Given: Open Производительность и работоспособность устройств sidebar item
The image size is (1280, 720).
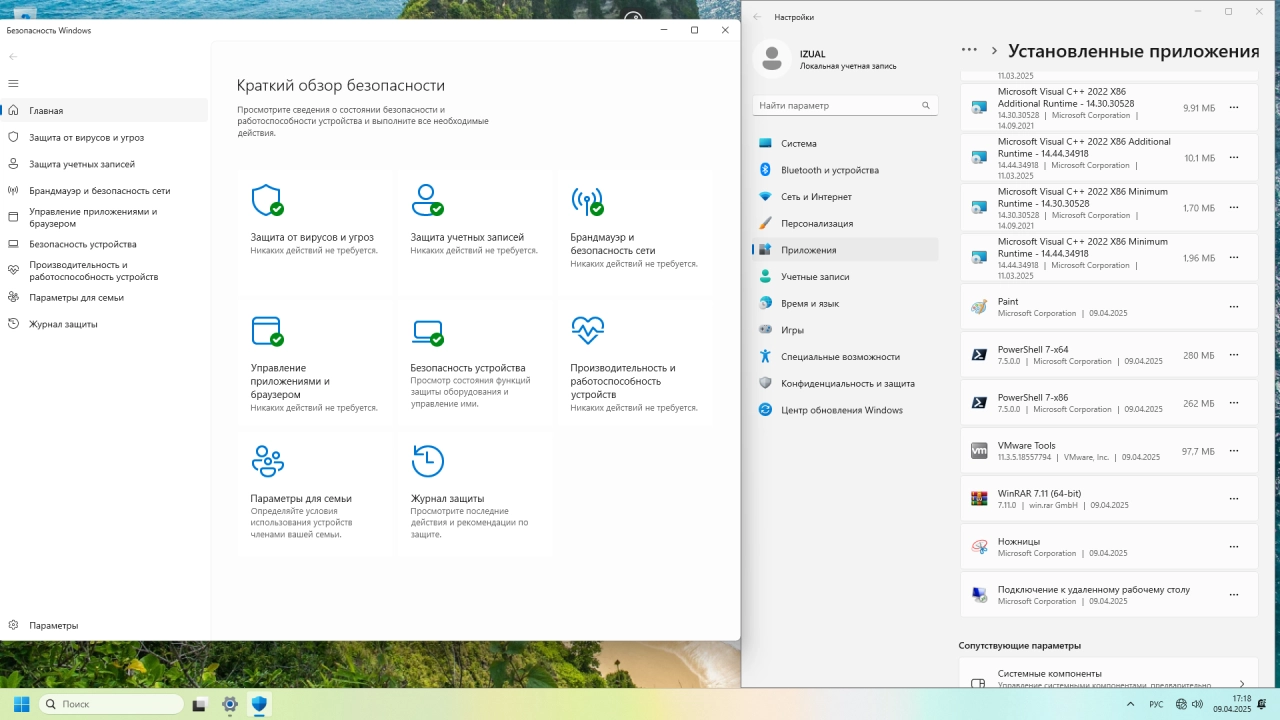Looking at the screenshot, I should tap(104, 270).
